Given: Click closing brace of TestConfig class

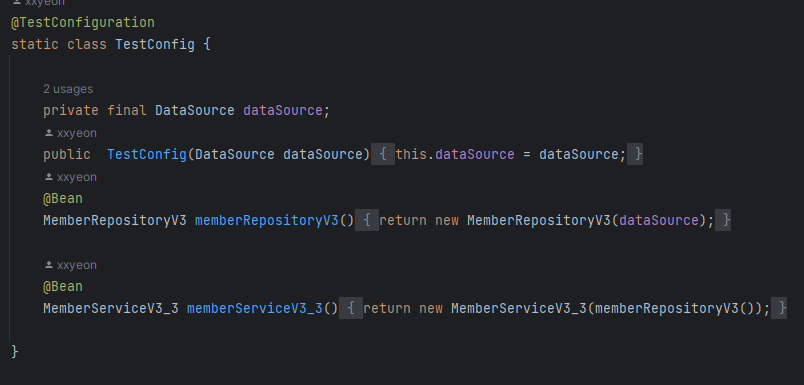Looking at the screenshot, I should pyautogui.click(x=14, y=352).
